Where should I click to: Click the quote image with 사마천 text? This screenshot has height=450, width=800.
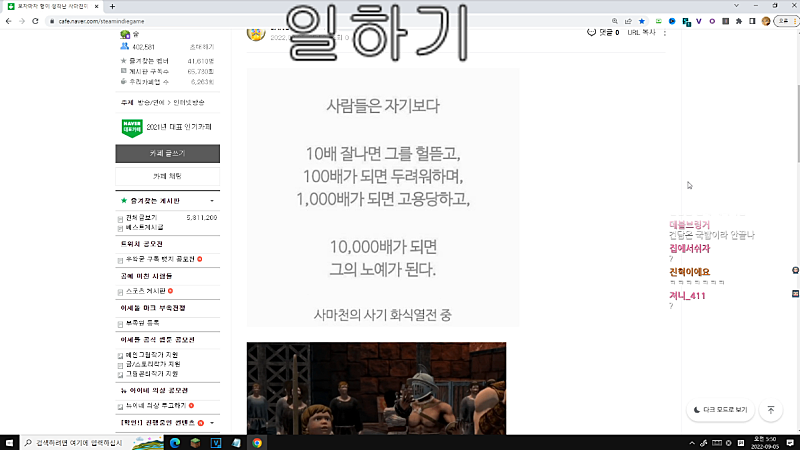click(x=383, y=197)
